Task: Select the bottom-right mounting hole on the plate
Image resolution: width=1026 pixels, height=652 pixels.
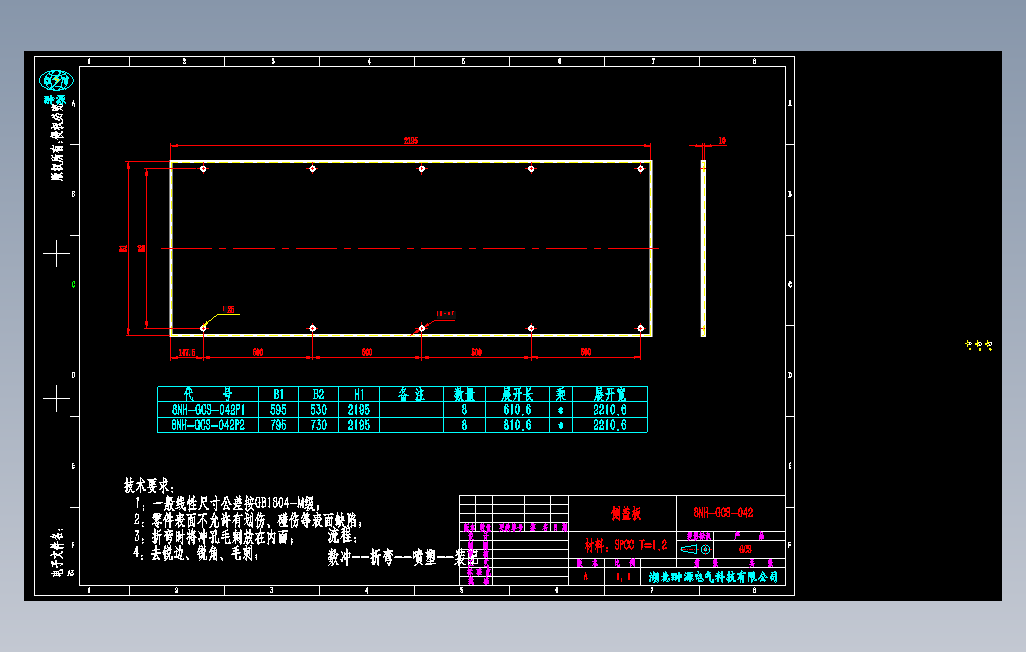Action: tap(641, 328)
